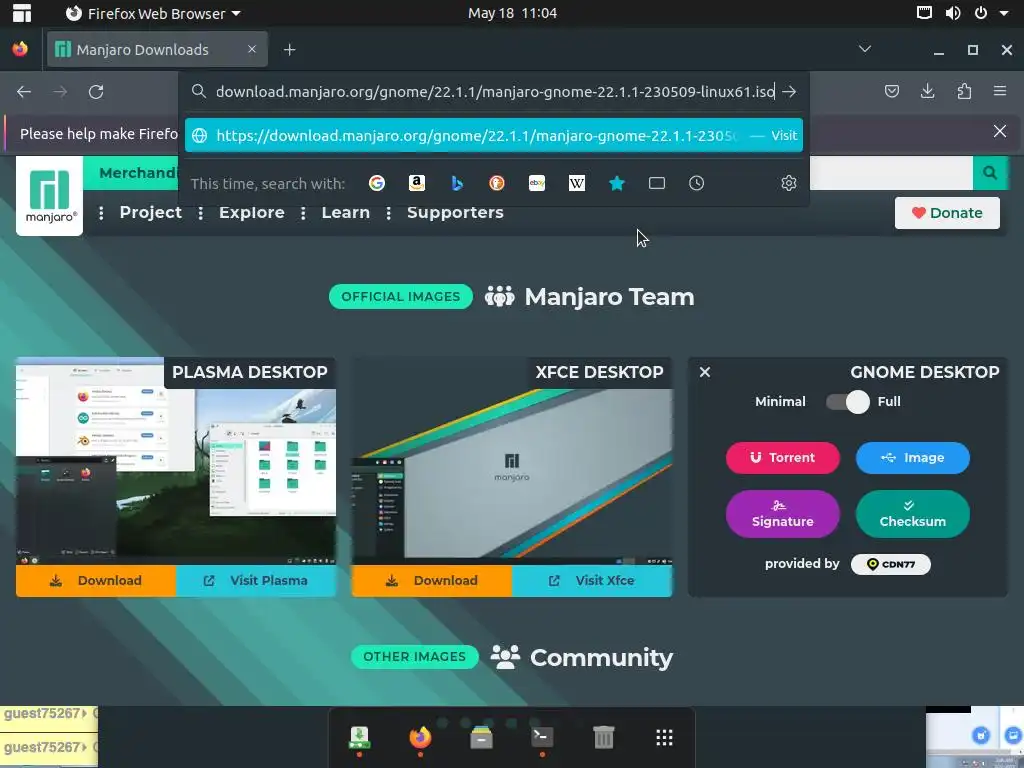Open system menu dropdown arrow

pyautogui.click(x=1004, y=13)
